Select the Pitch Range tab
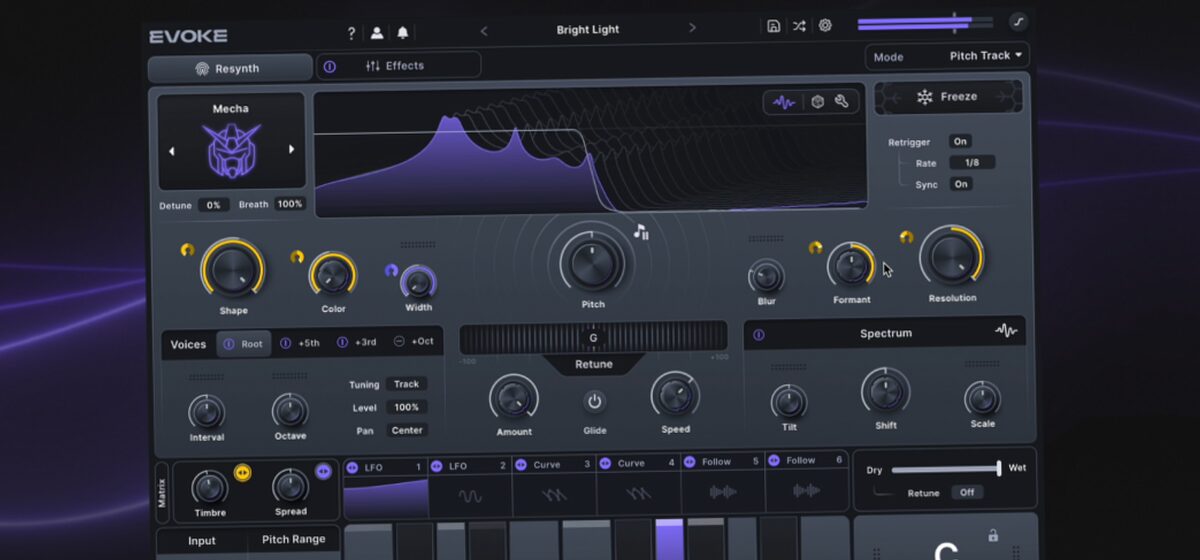 pyautogui.click(x=294, y=539)
